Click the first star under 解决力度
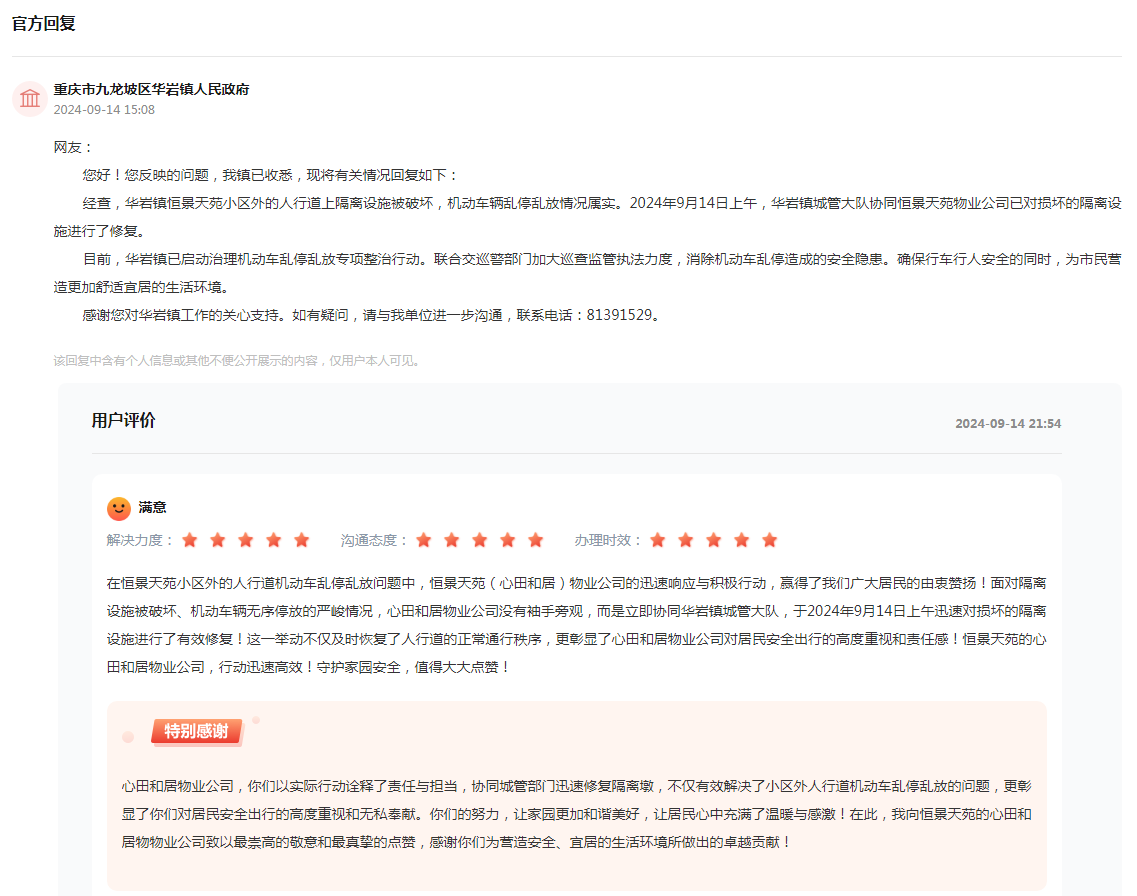This screenshot has height=896, width=1137. pyautogui.click(x=190, y=539)
